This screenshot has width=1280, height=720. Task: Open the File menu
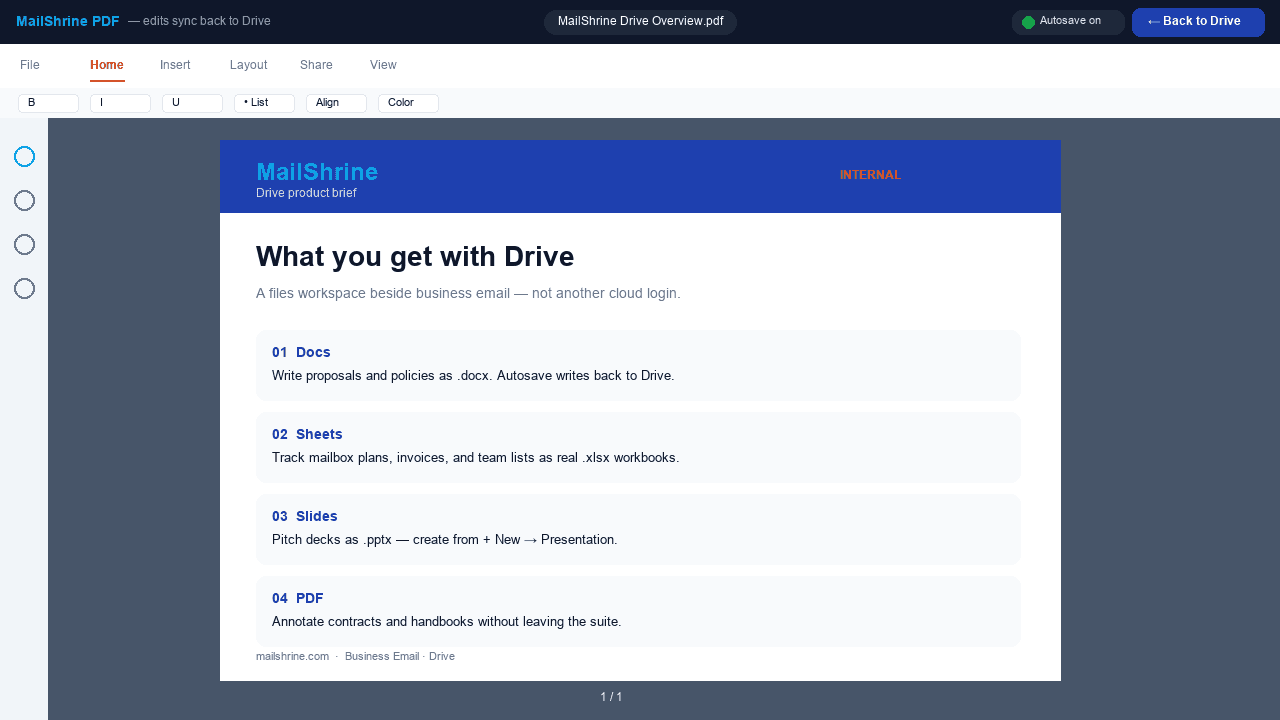click(30, 65)
